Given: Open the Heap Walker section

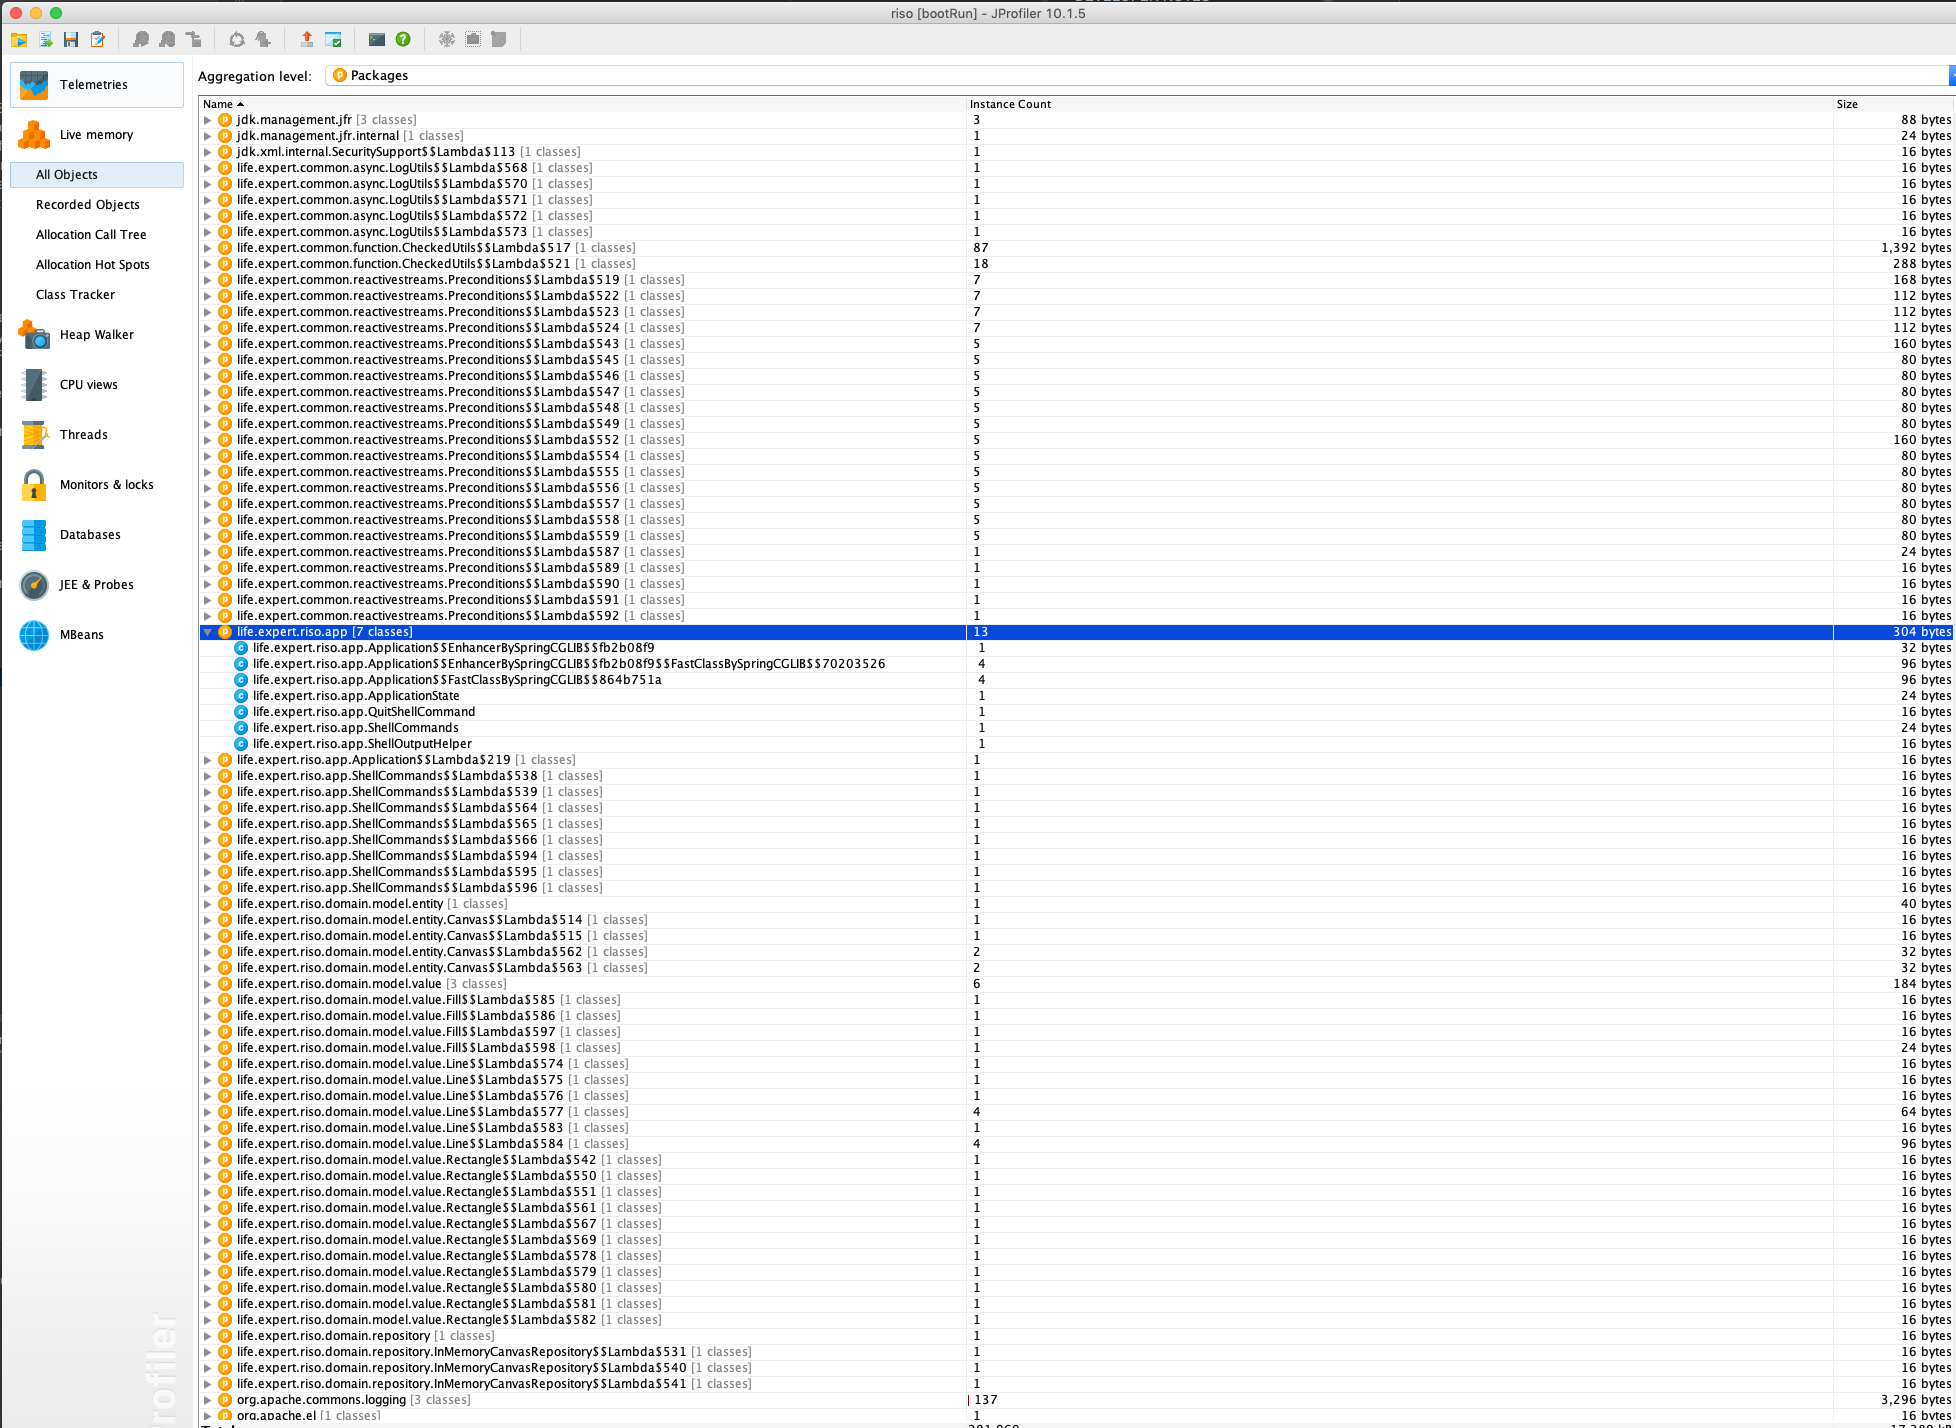Looking at the screenshot, I should [97, 335].
